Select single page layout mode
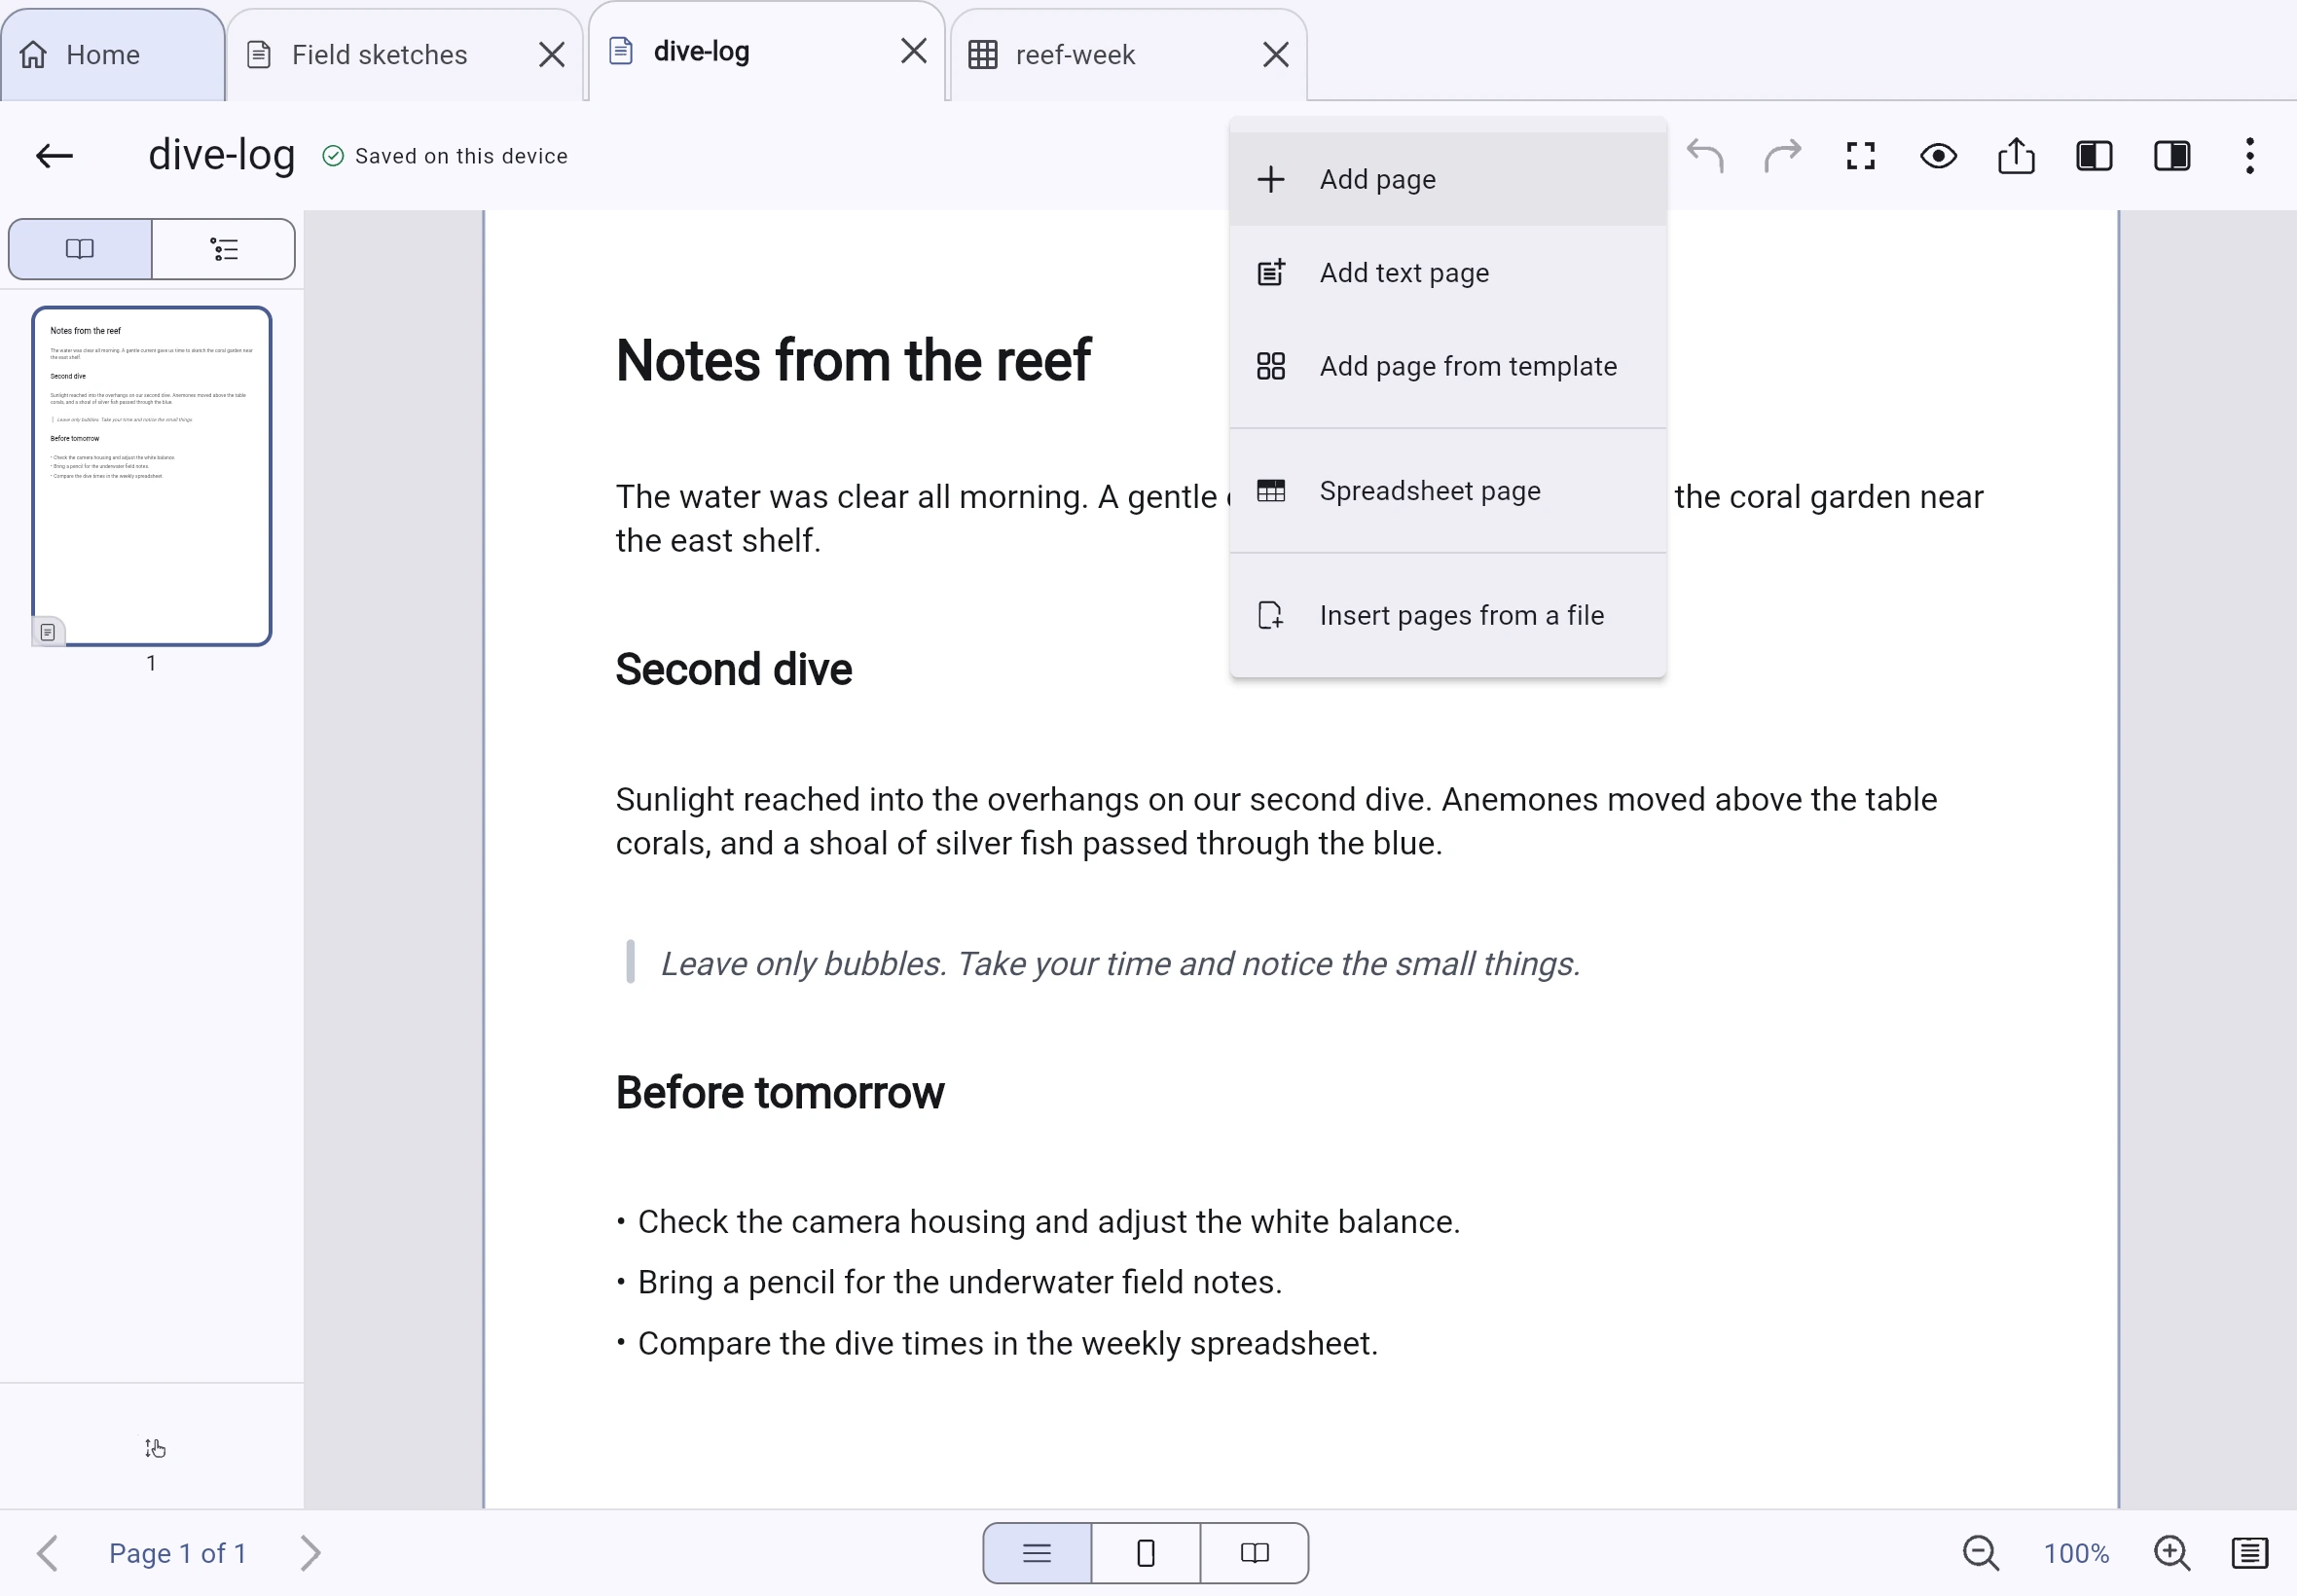 pos(1146,1553)
